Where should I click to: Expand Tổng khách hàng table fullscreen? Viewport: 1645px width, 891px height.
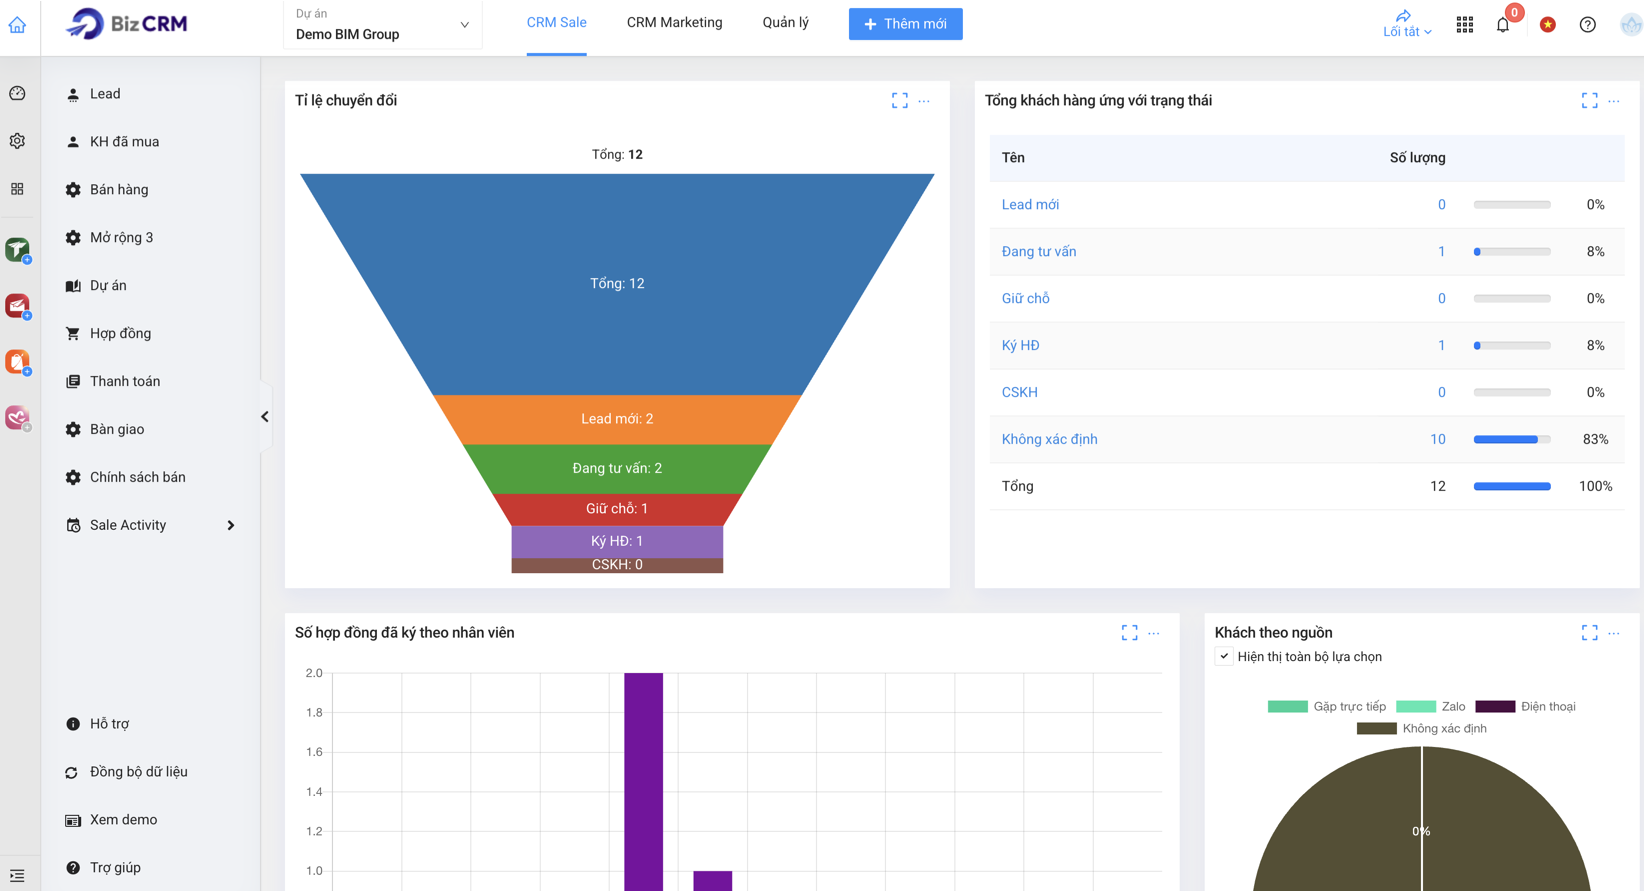click(1590, 101)
